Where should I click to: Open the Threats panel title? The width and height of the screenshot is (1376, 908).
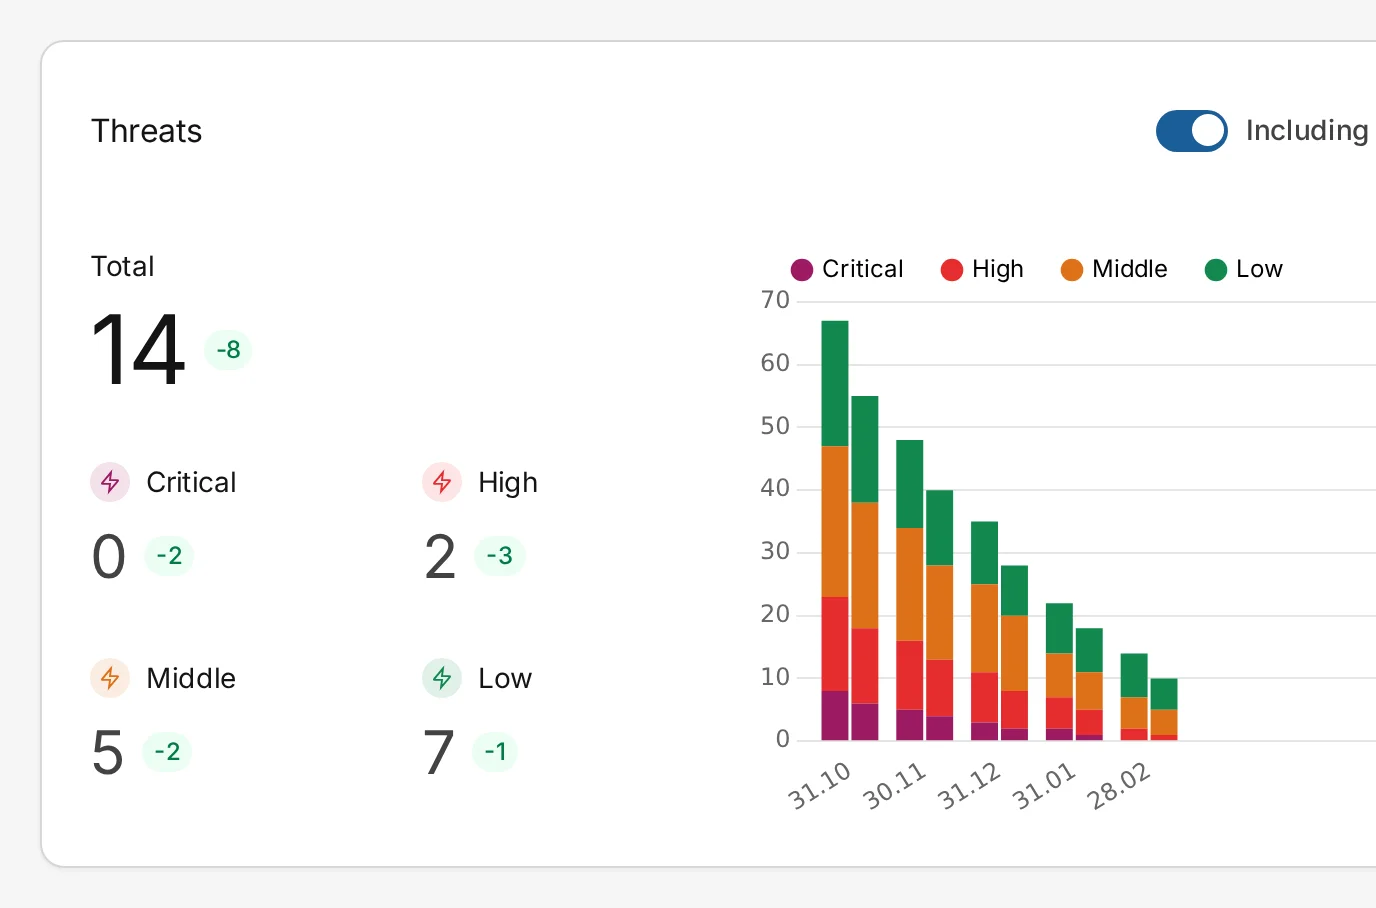(146, 130)
